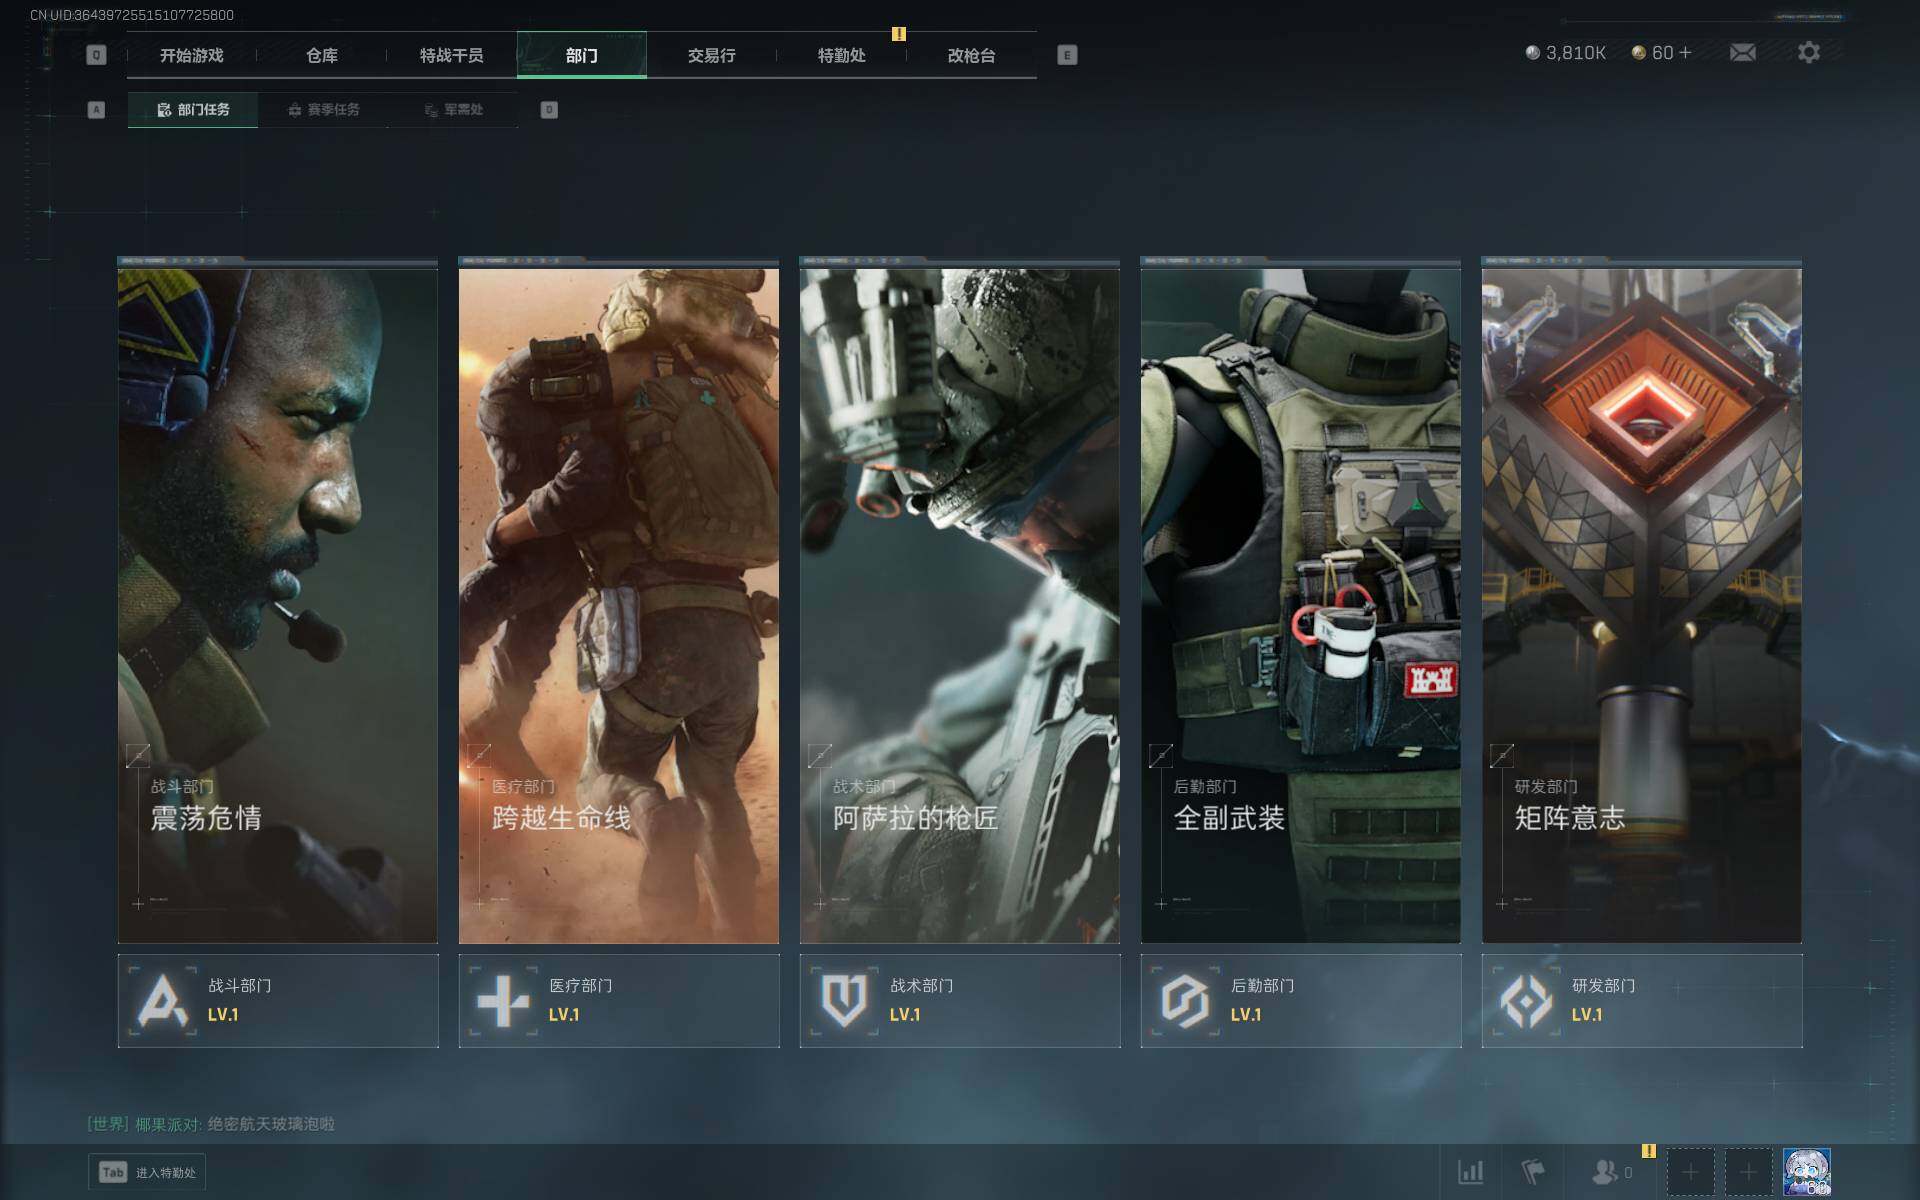Click the 研发部门 LV.1 button

point(1641,1000)
